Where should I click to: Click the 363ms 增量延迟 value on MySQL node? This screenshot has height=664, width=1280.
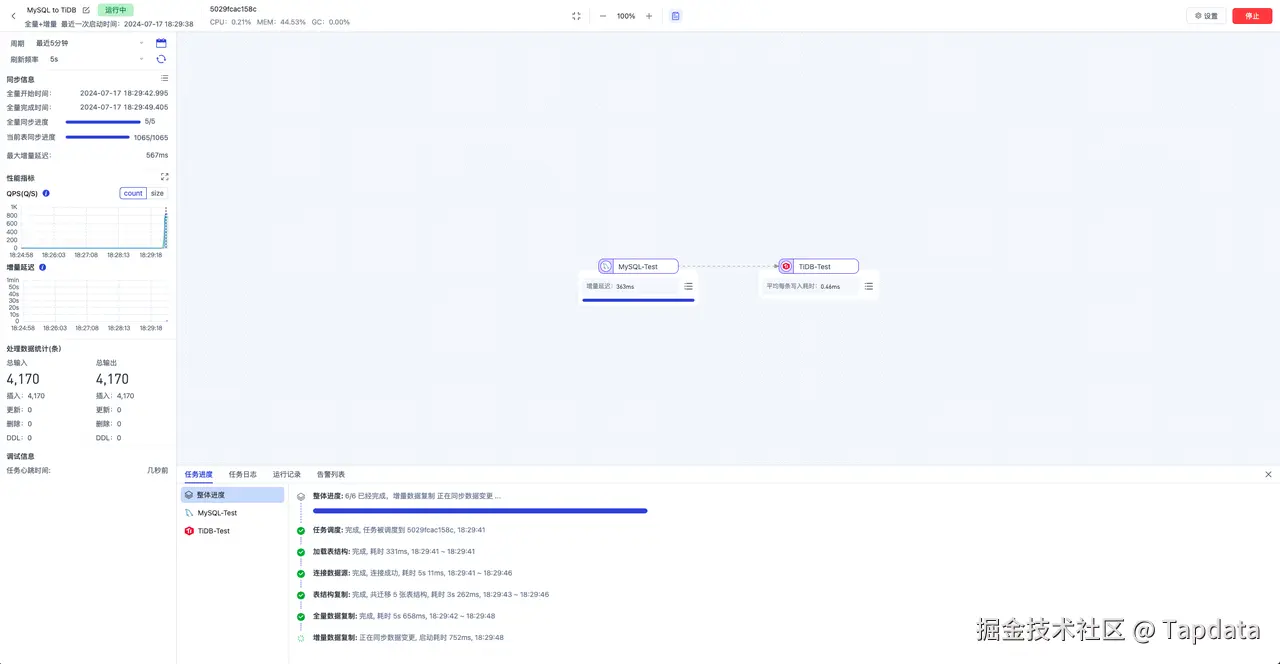coord(625,287)
